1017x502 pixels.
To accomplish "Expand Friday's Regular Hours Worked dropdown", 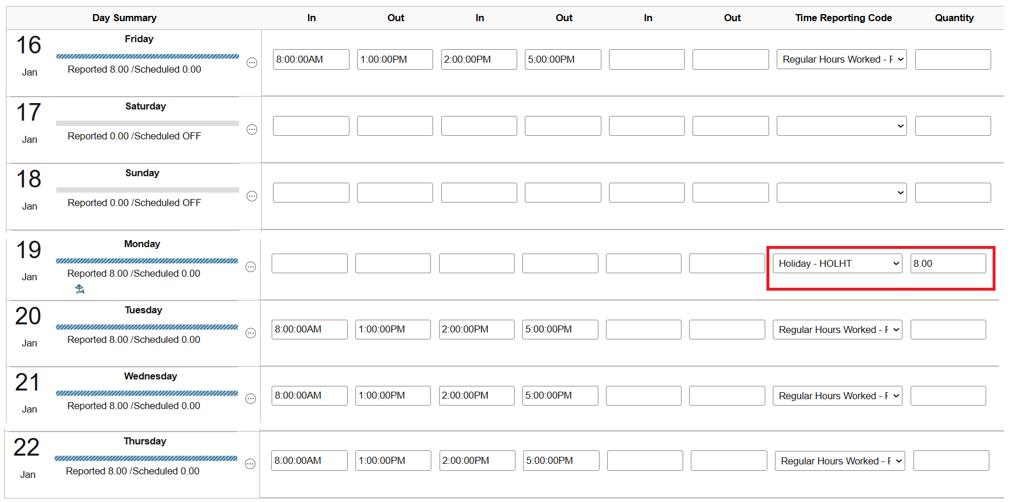I will (841, 60).
